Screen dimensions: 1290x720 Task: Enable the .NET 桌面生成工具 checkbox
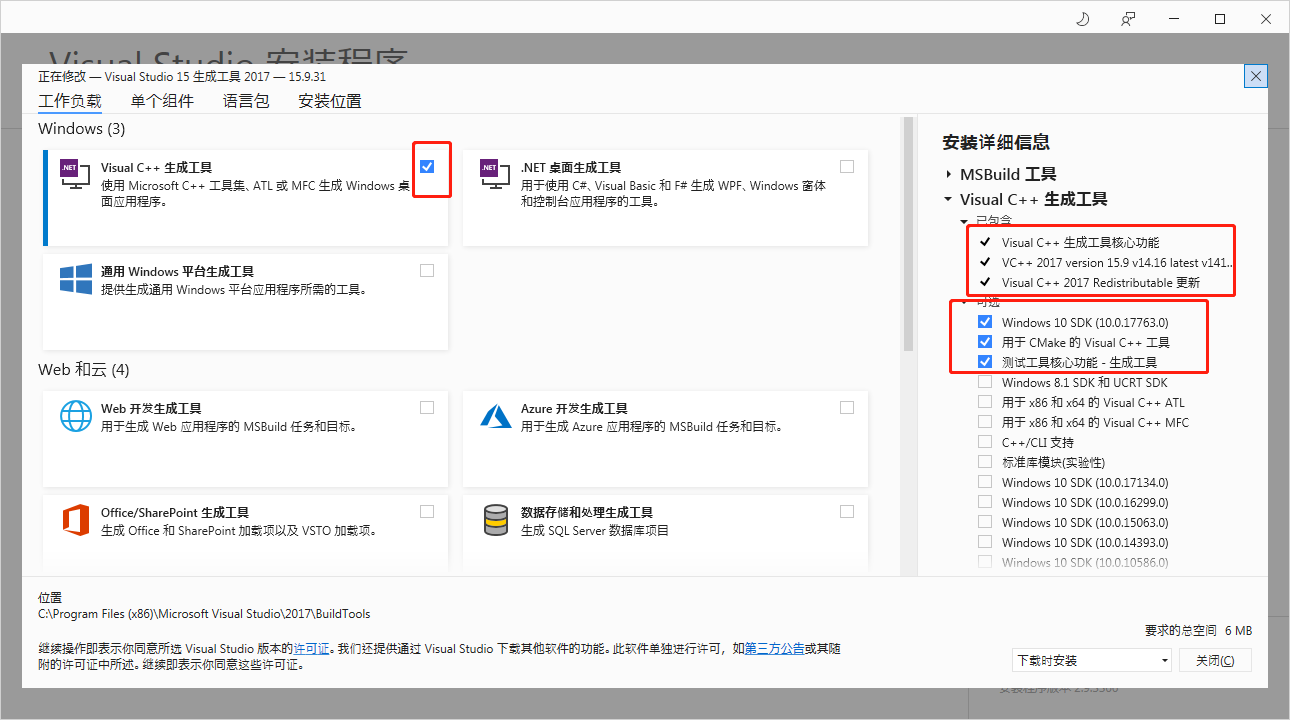coord(847,165)
